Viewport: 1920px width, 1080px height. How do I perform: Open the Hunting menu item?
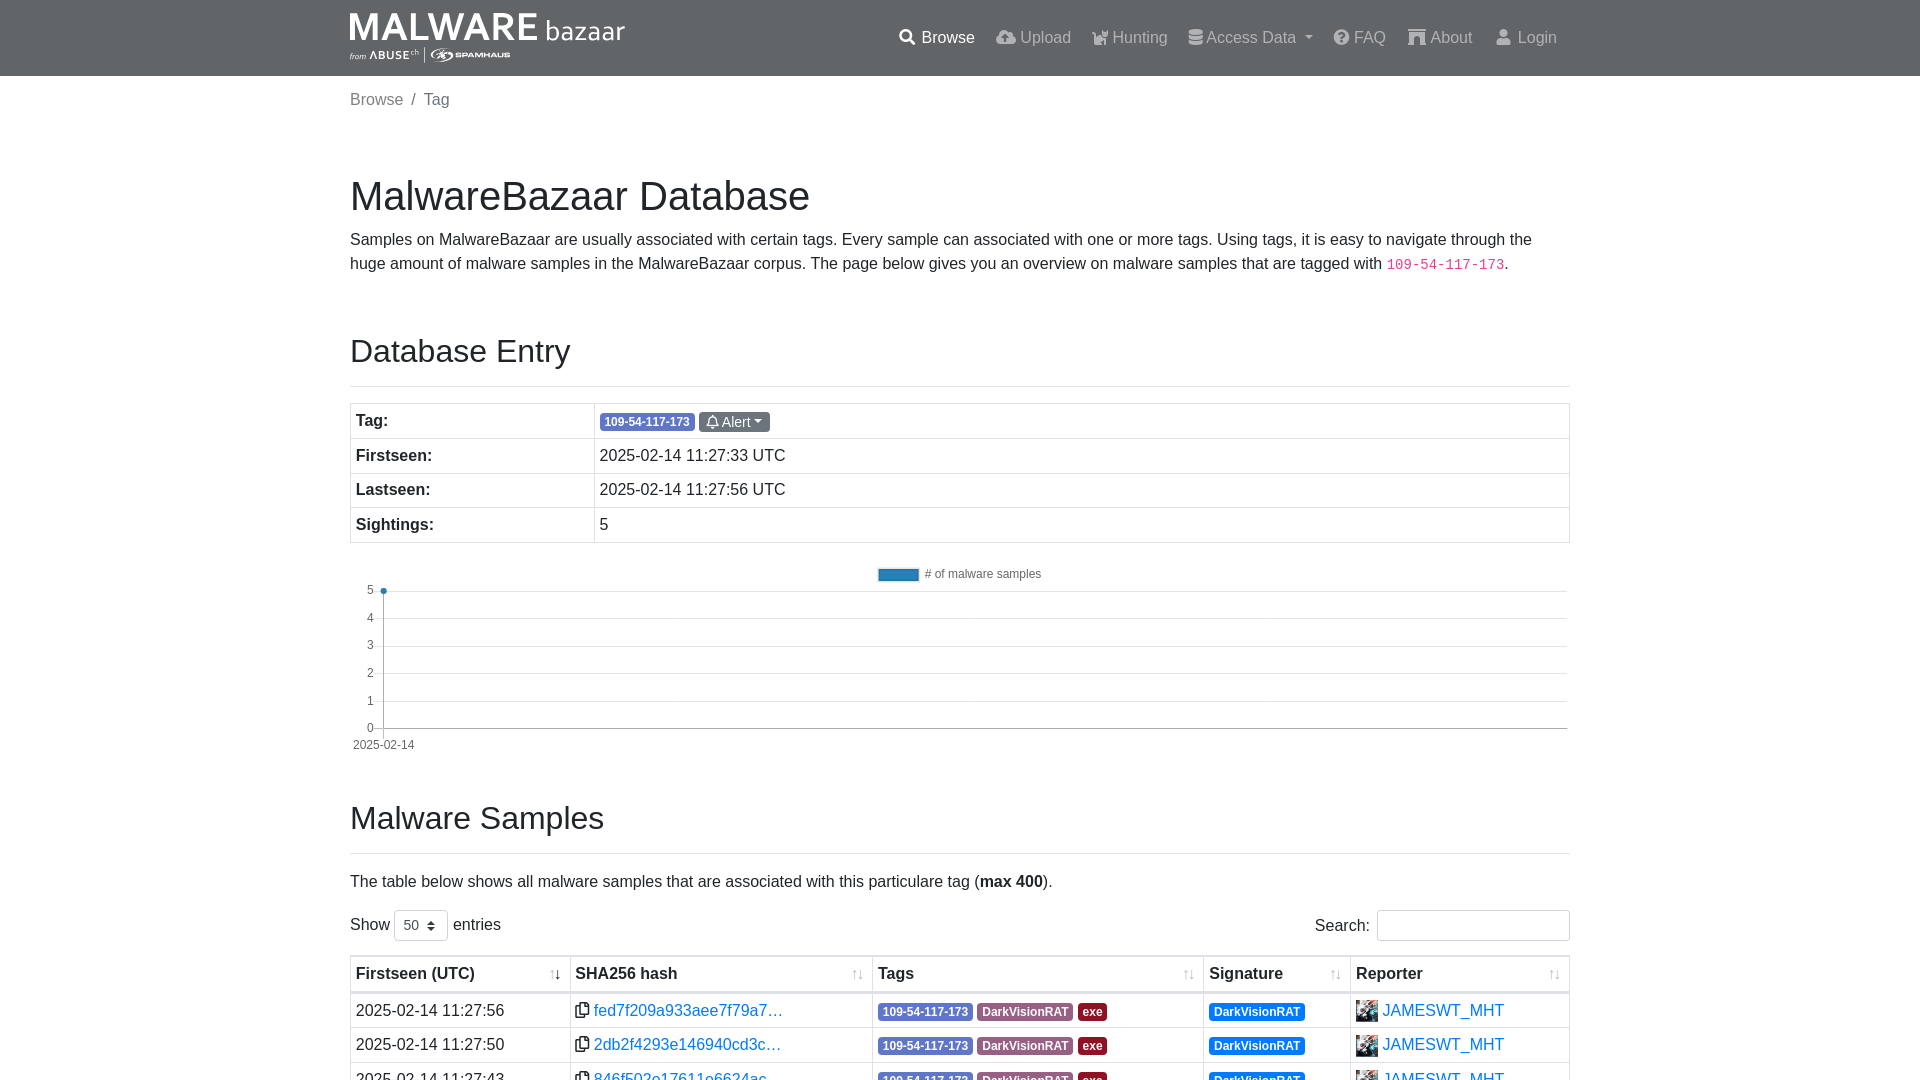coord(1129,38)
